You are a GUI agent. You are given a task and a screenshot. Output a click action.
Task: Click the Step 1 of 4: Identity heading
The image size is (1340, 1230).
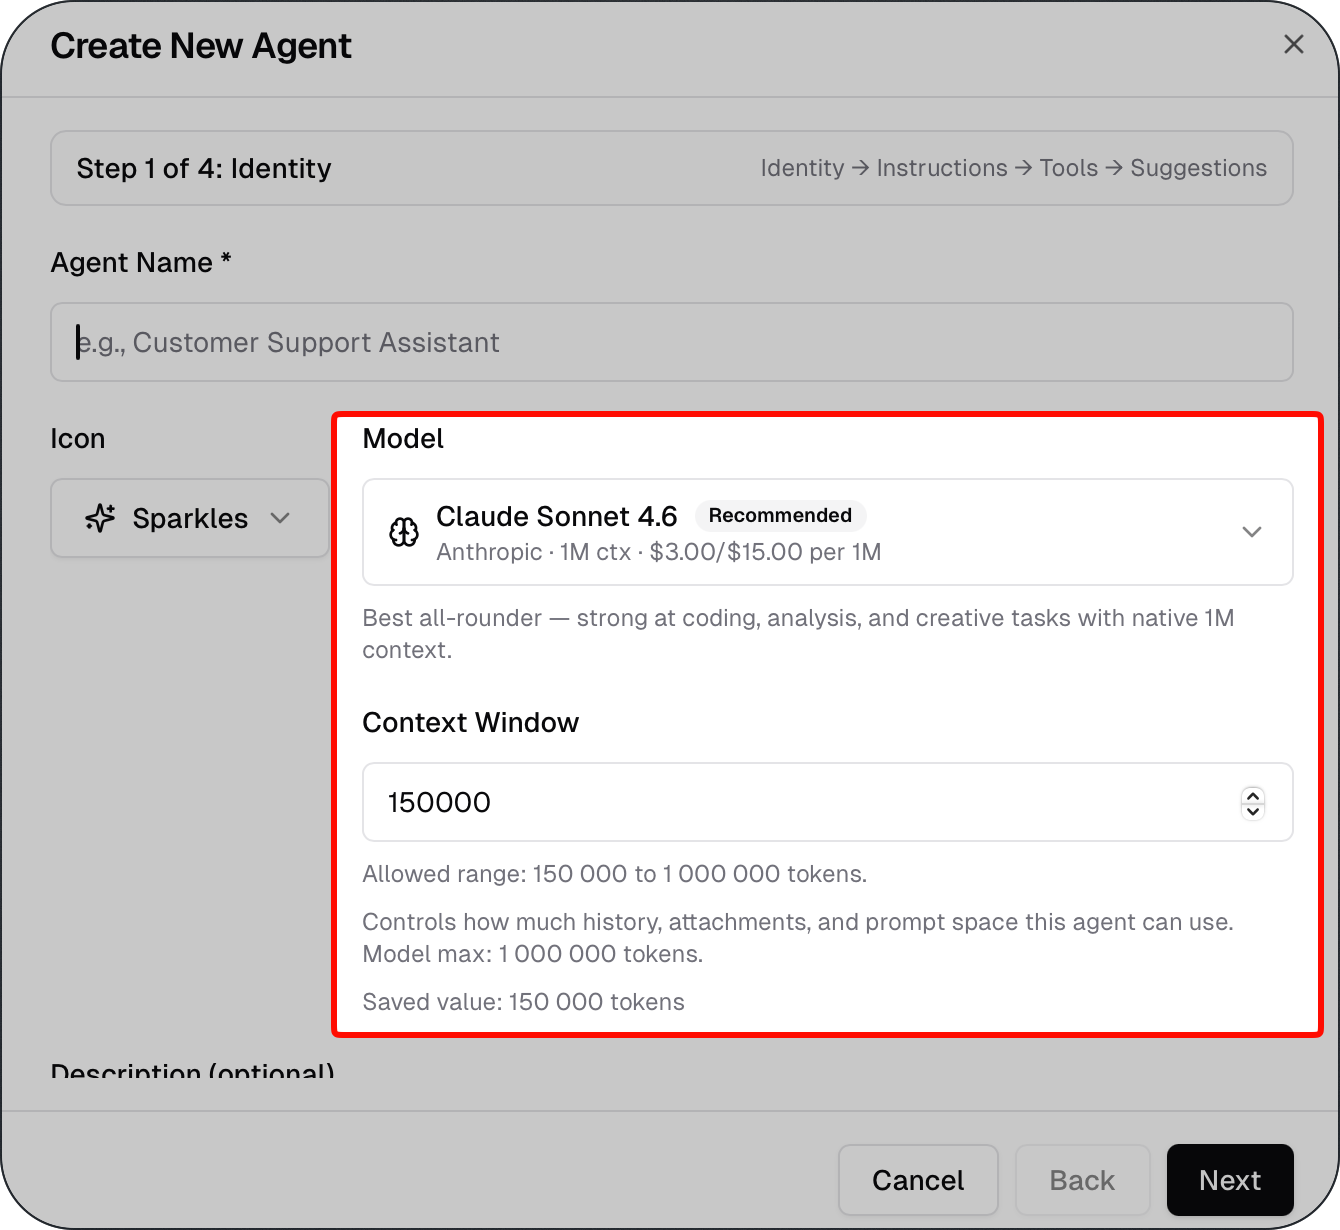[204, 168]
